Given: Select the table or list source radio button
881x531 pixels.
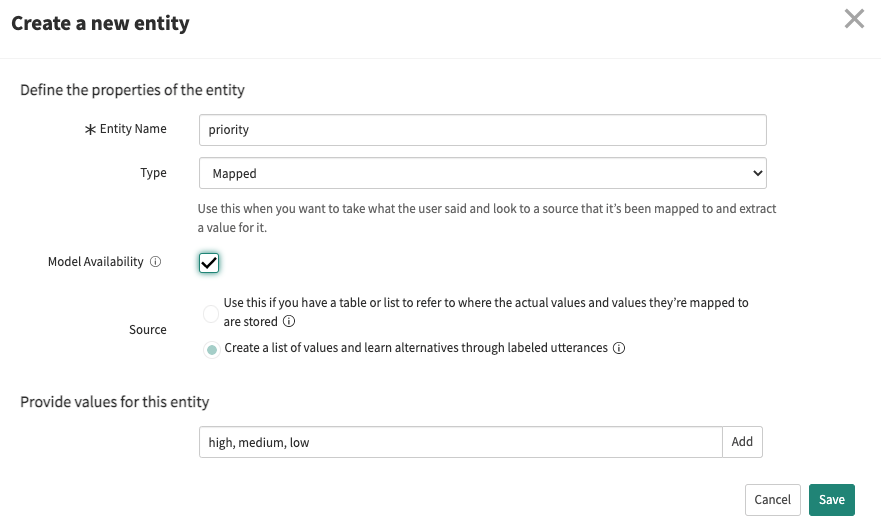Looking at the screenshot, I should [x=211, y=314].
